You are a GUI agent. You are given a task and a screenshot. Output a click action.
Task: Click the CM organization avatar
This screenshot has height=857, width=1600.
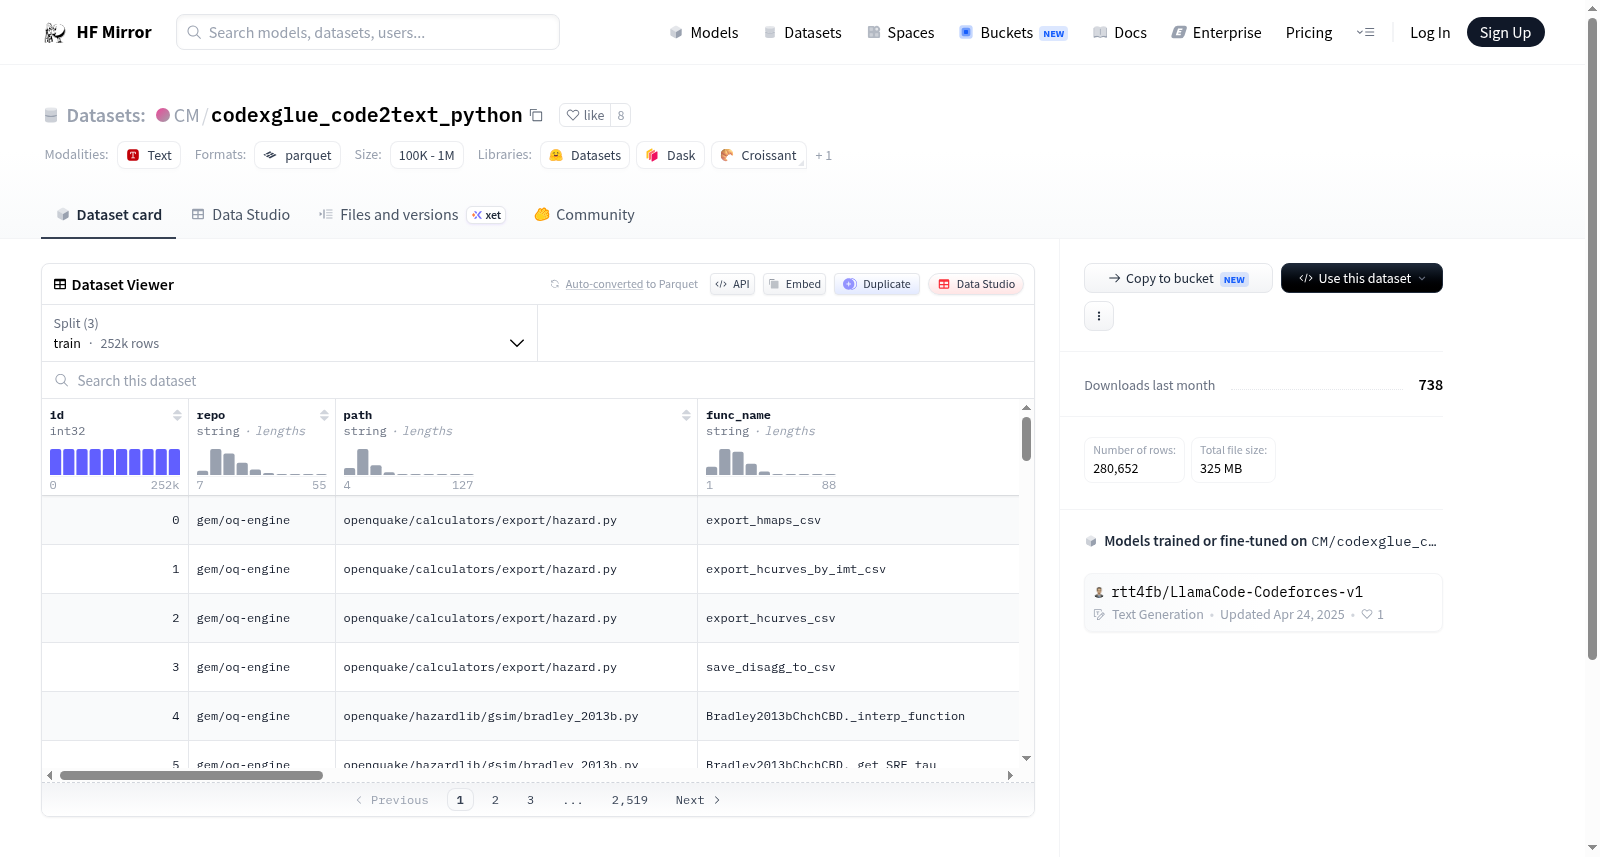click(x=163, y=115)
